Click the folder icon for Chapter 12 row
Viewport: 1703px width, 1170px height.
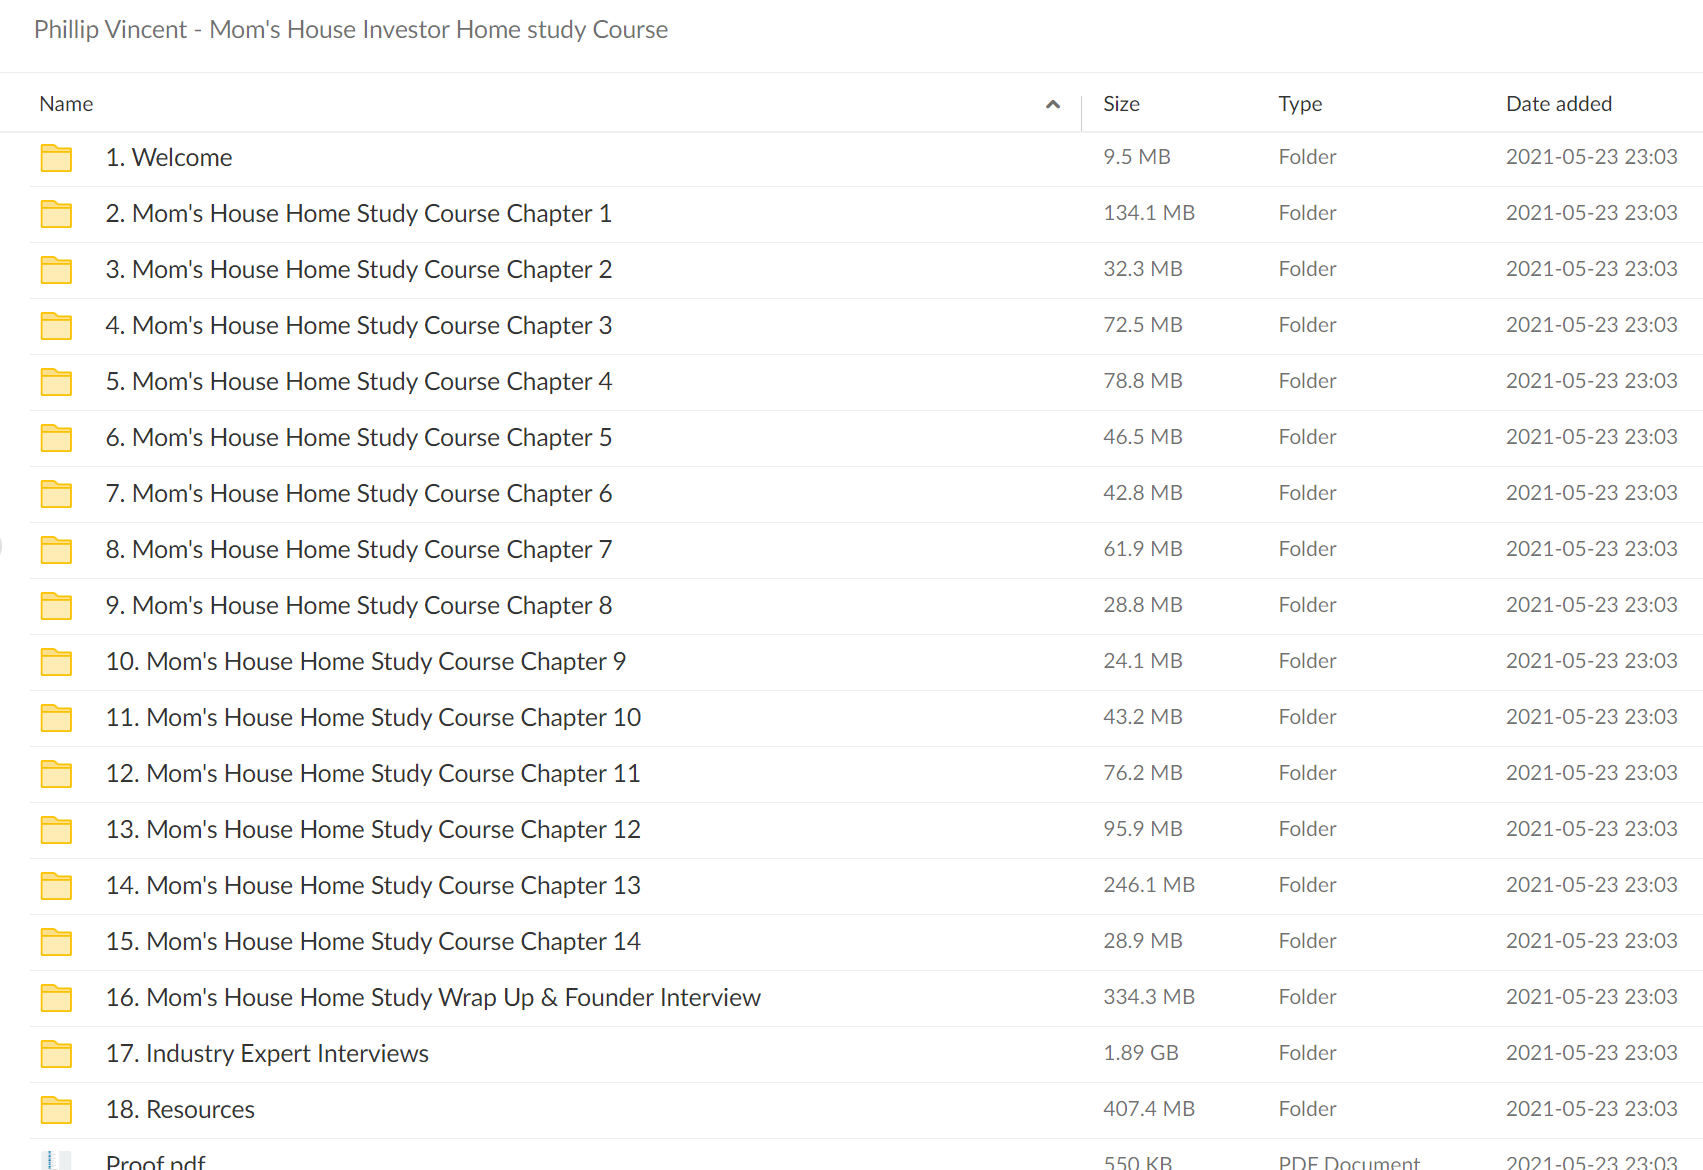[56, 830]
